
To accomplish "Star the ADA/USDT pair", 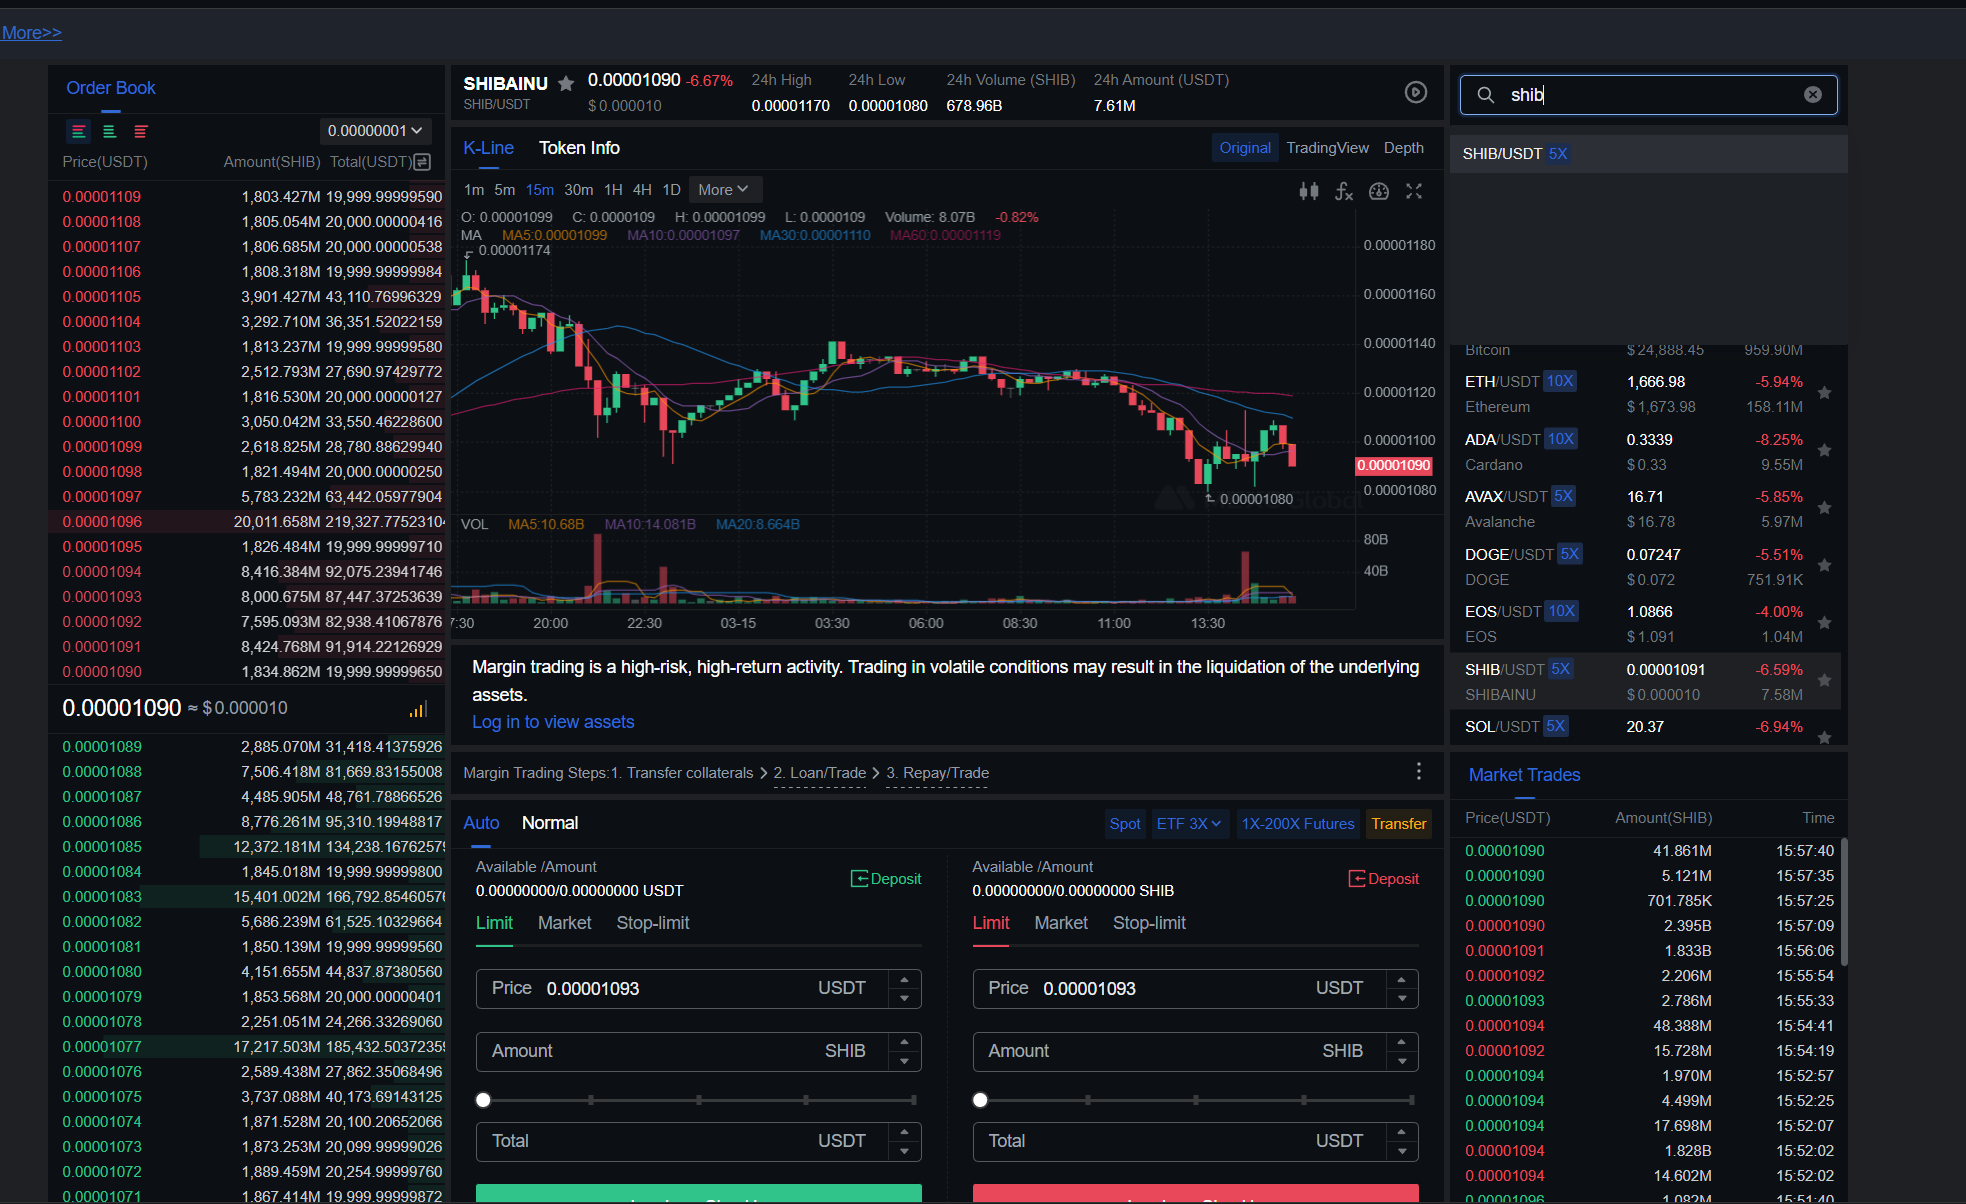I will [1824, 450].
